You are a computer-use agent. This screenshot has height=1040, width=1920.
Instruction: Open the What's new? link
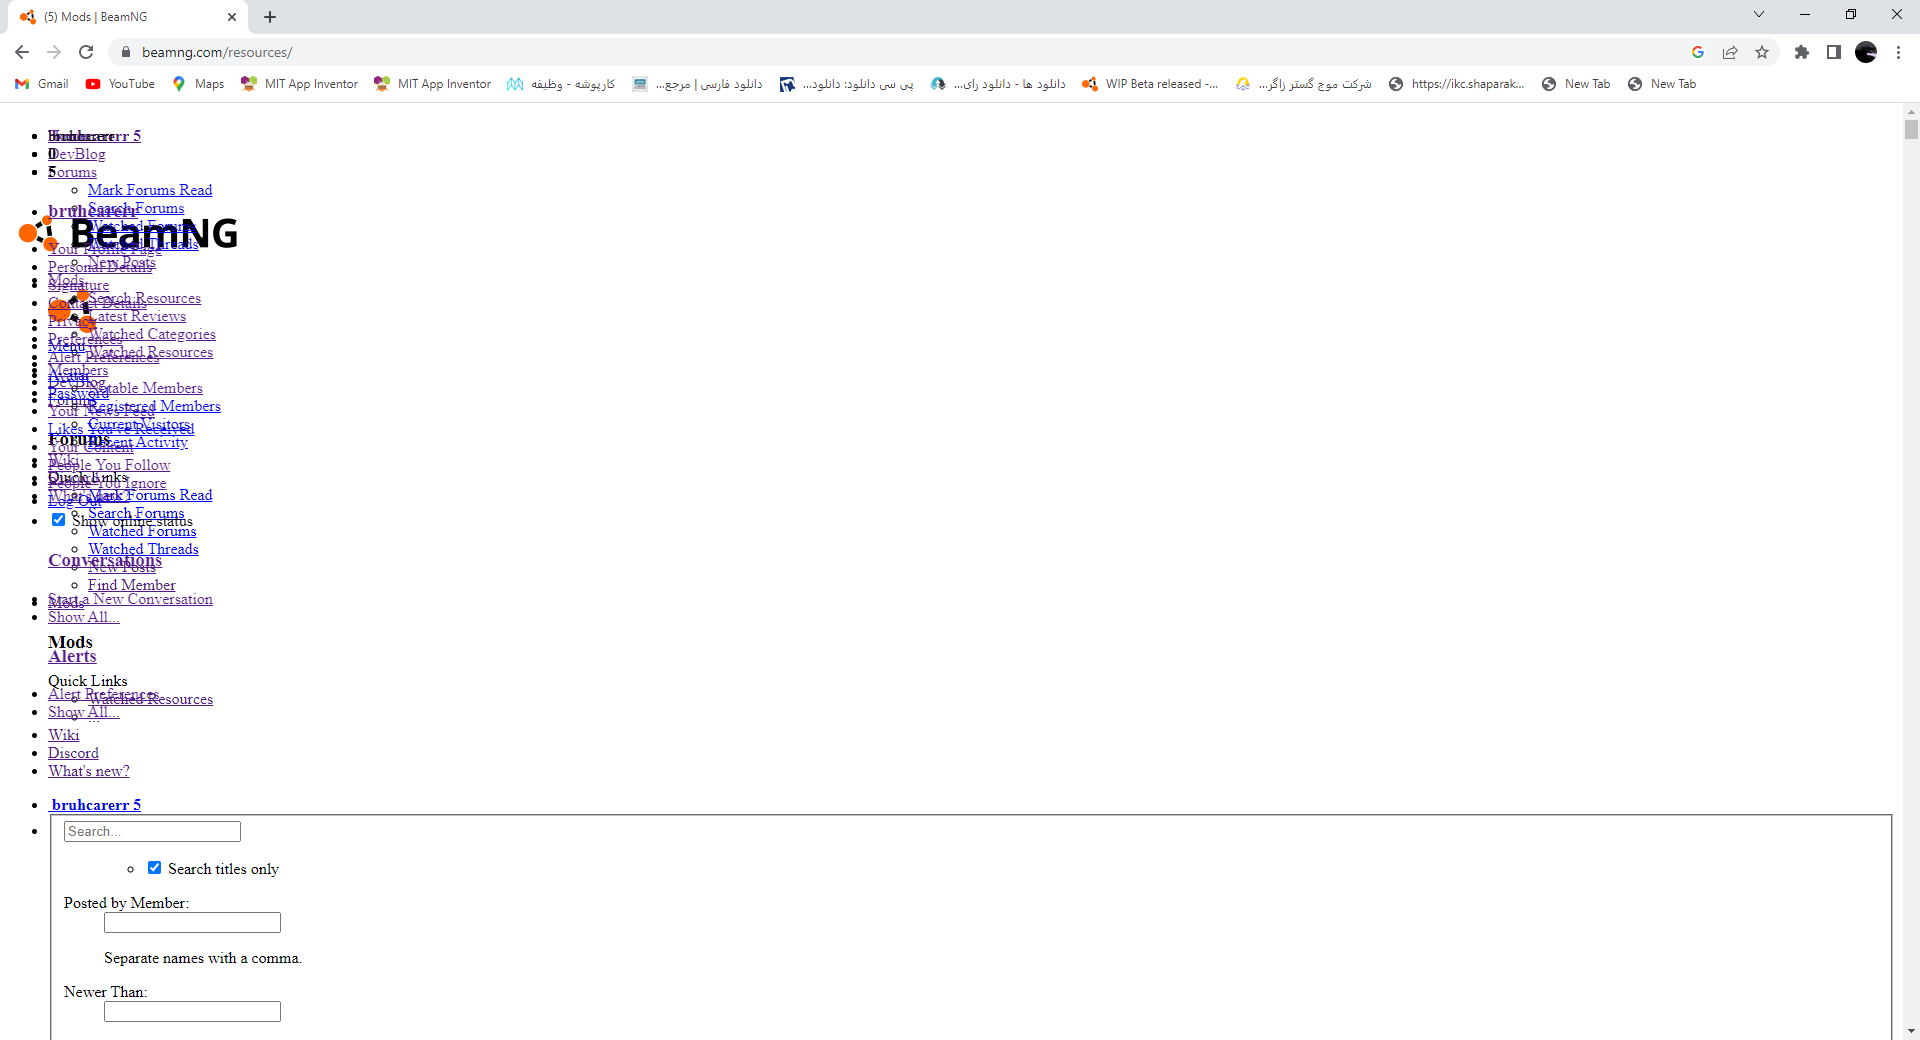coord(88,771)
